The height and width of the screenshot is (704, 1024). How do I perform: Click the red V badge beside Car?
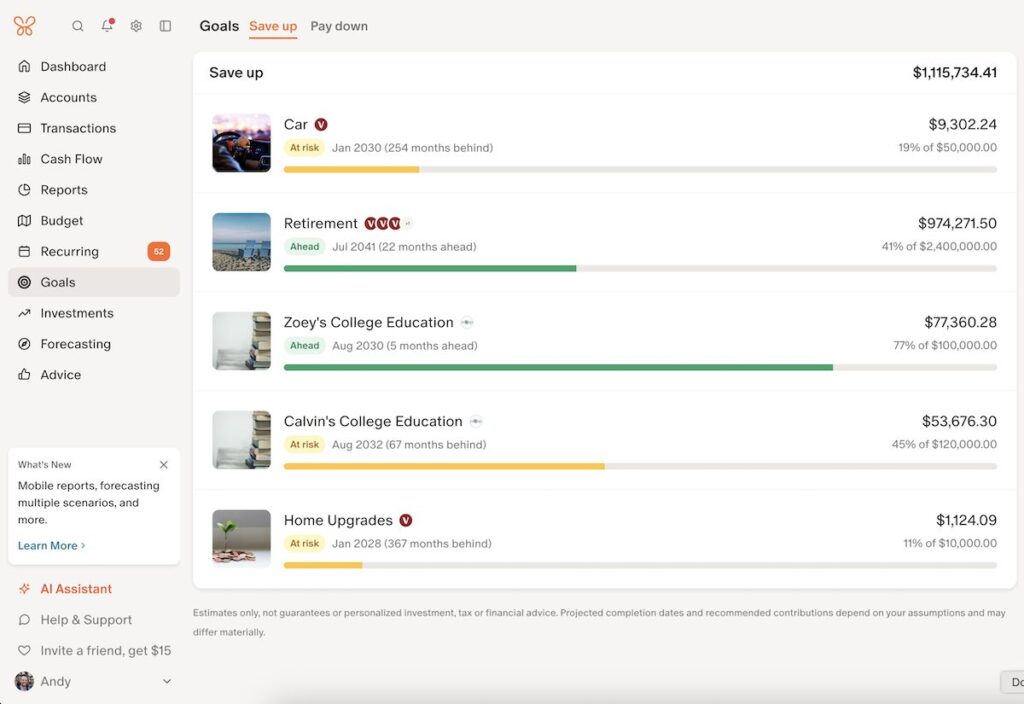coord(321,124)
